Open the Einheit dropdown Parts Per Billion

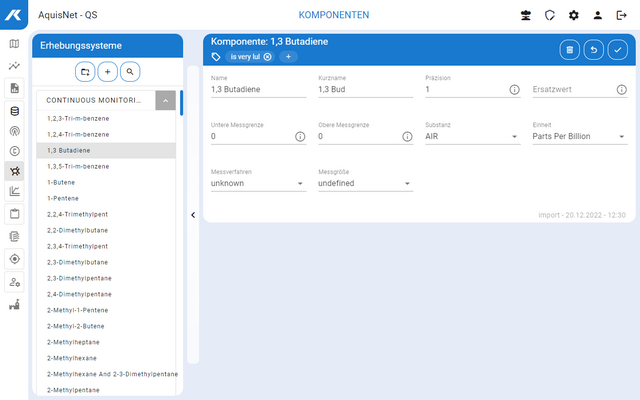tap(579, 136)
